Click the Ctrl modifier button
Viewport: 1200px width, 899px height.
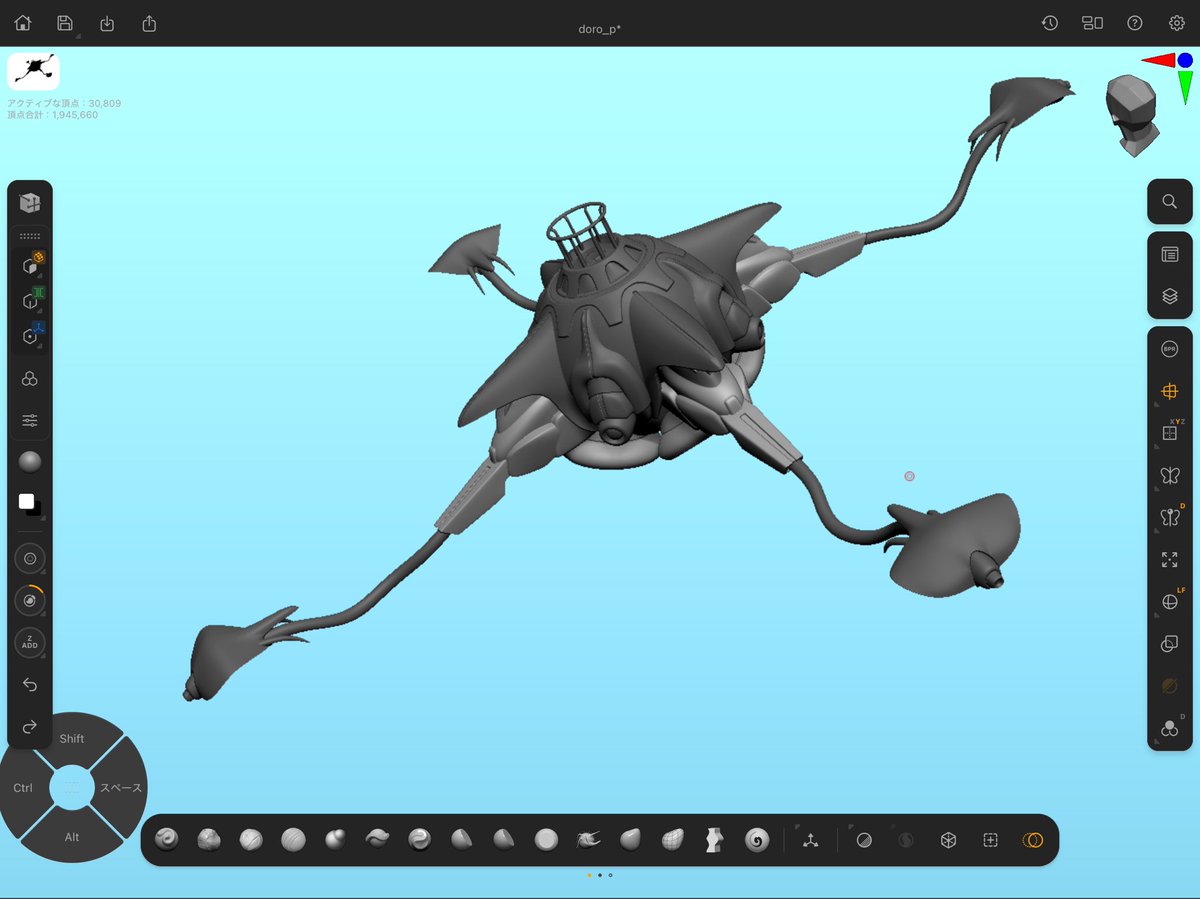coord(23,788)
